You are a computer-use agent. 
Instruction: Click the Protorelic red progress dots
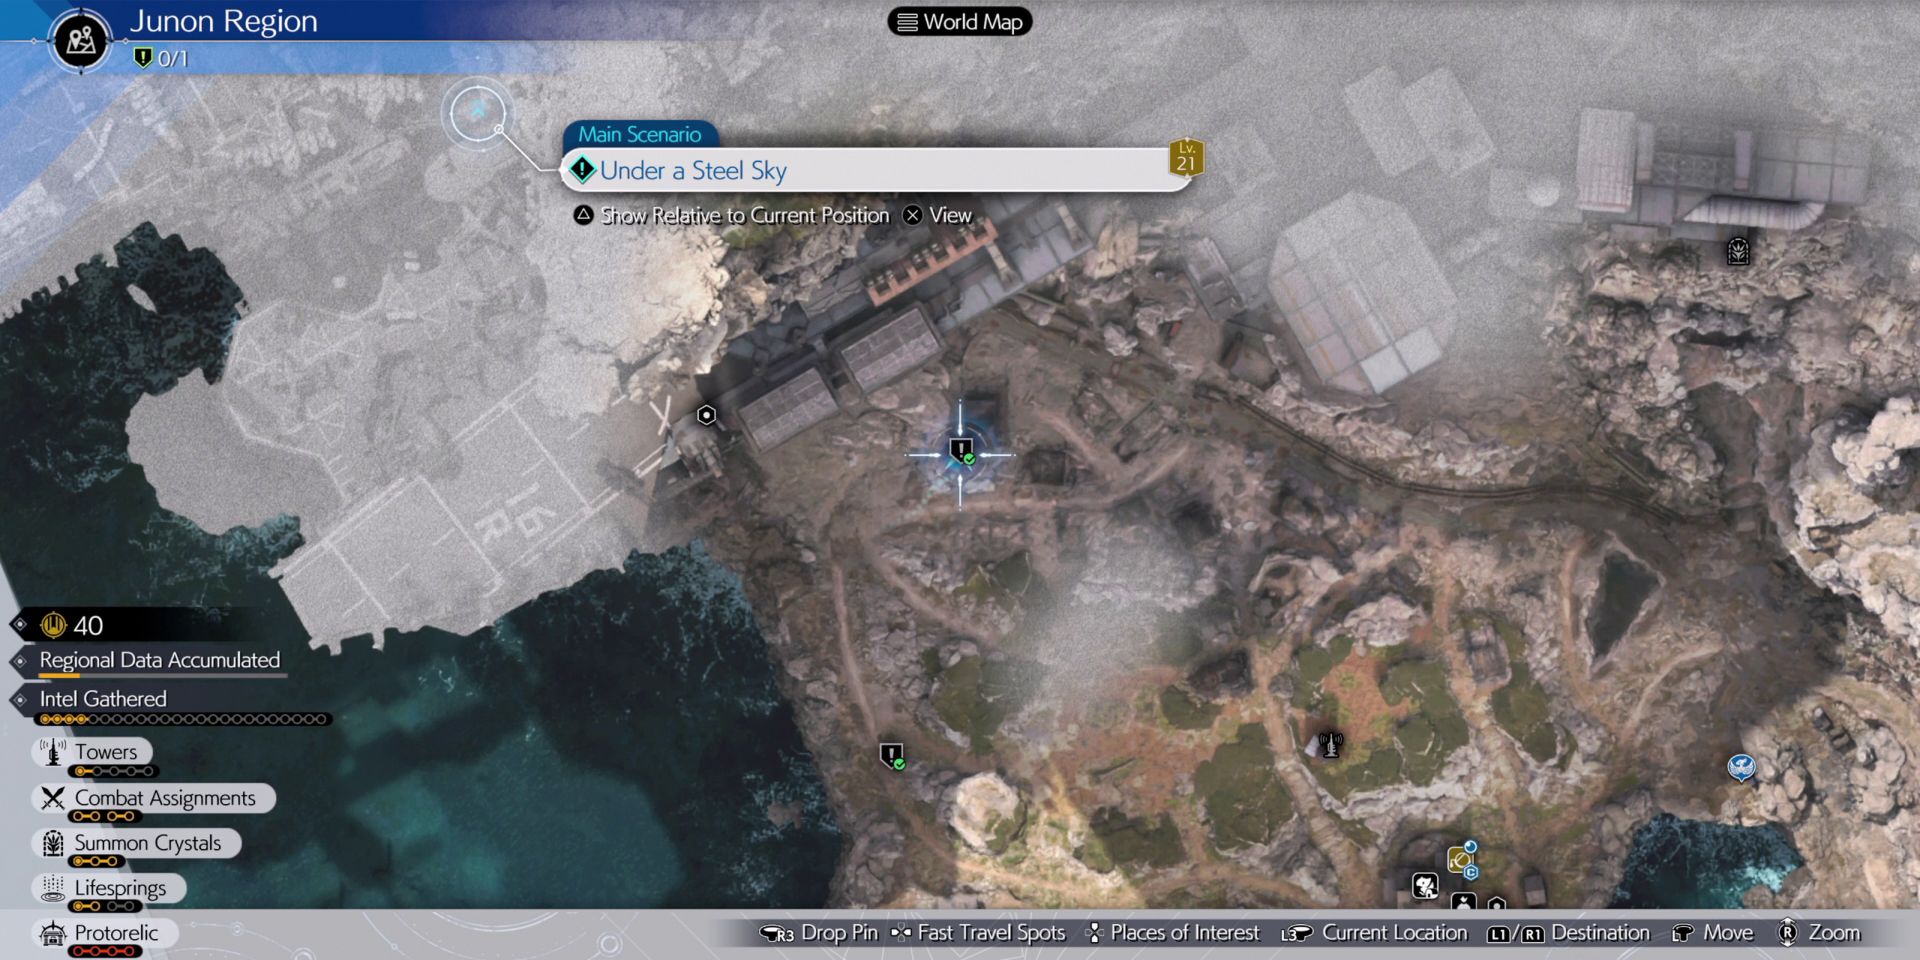click(x=104, y=952)
